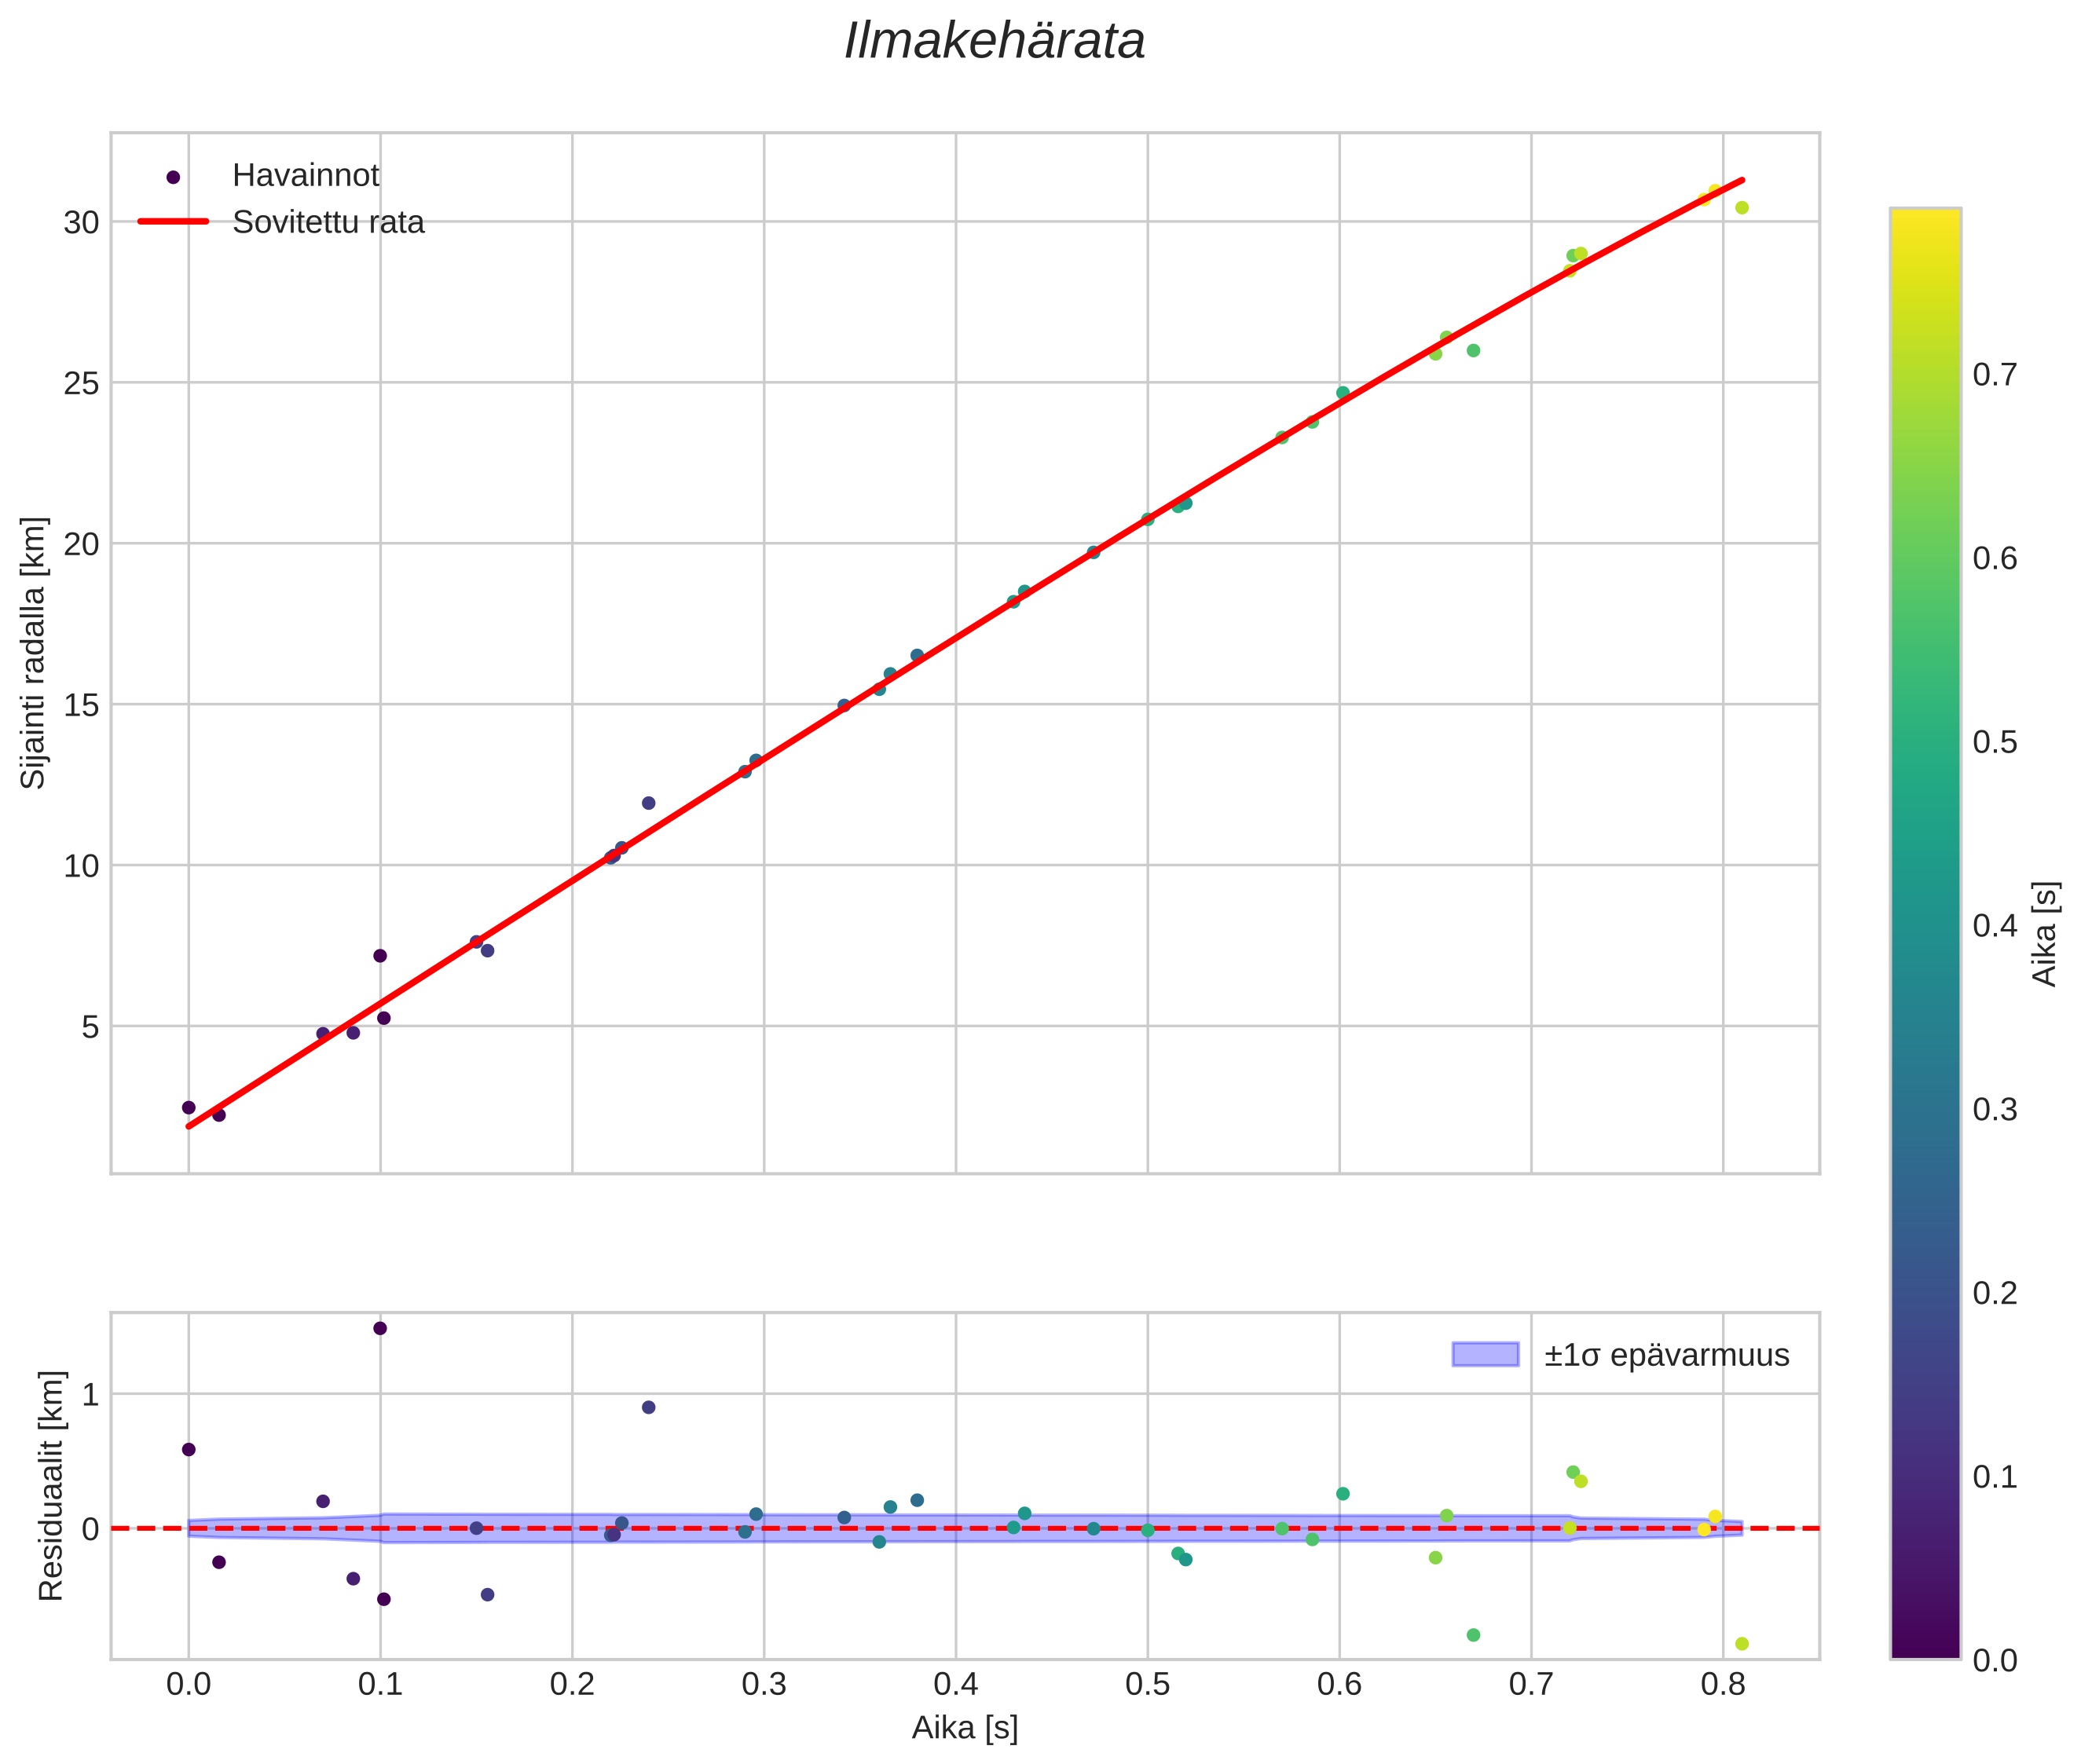Viewport: 2081px width, 1764px height.
Task: Click the colorbar tick label 0.4
Action: coord(1994,927)
